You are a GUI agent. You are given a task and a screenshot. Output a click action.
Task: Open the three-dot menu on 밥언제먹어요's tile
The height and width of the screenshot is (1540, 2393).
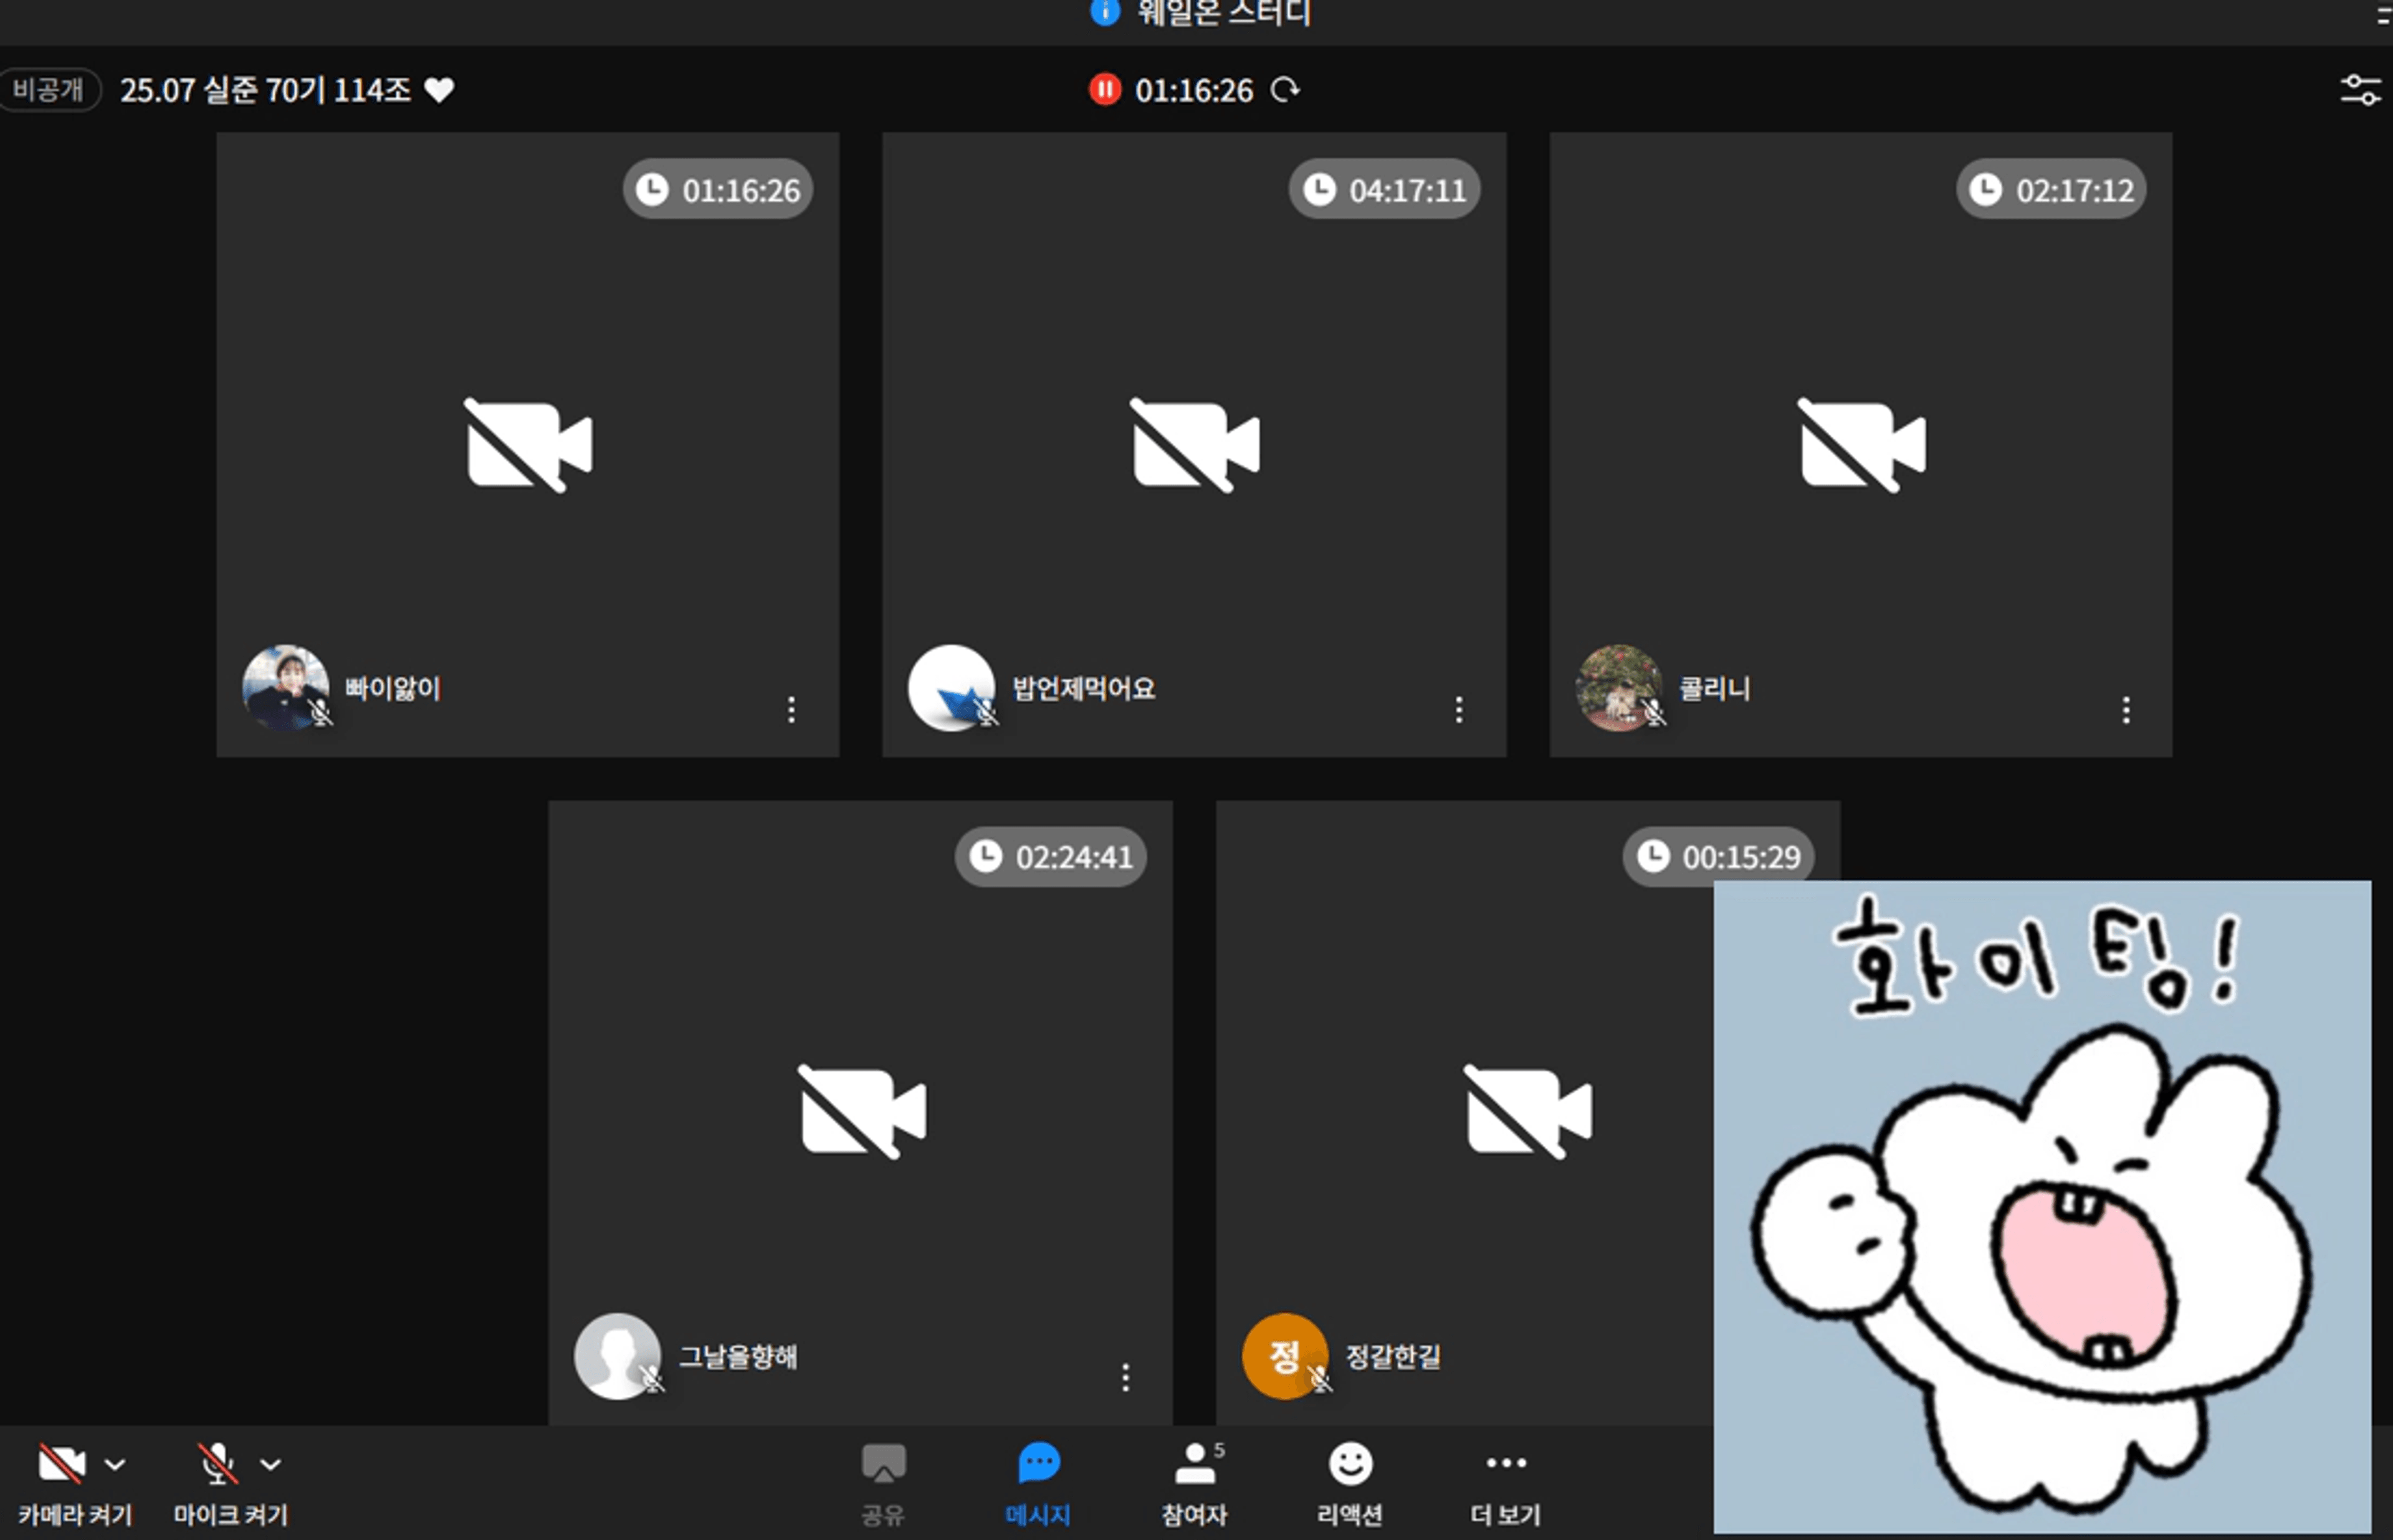tap(1459, 710)
